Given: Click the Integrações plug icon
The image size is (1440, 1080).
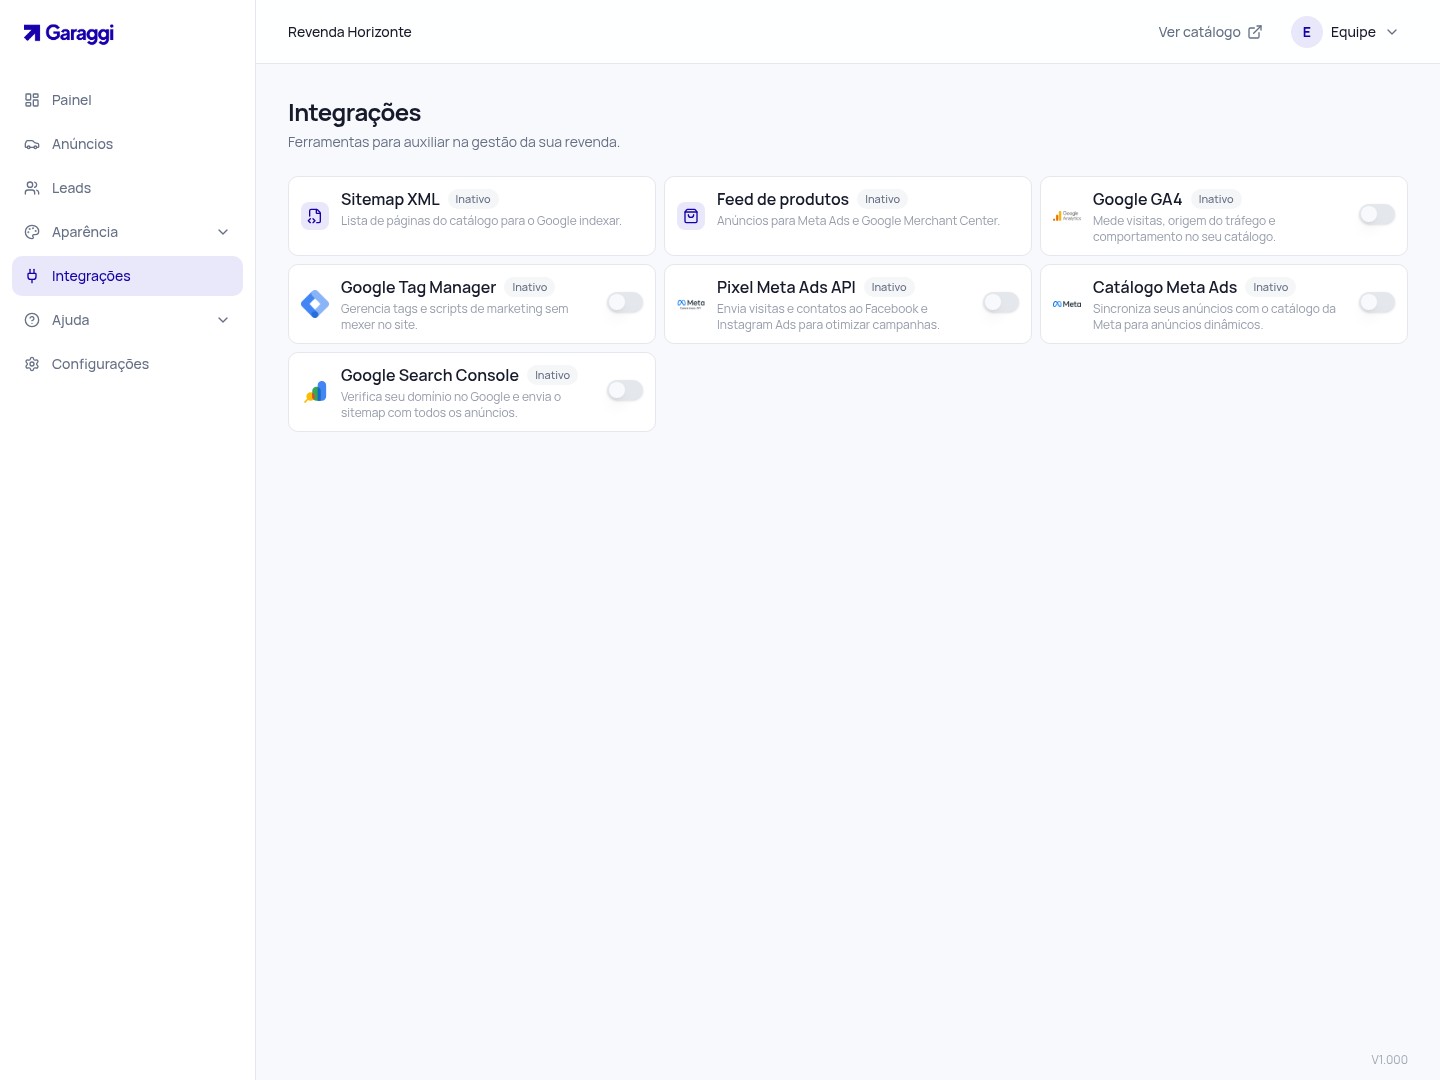Looking at the screenshot, I should tap(32, 276).
